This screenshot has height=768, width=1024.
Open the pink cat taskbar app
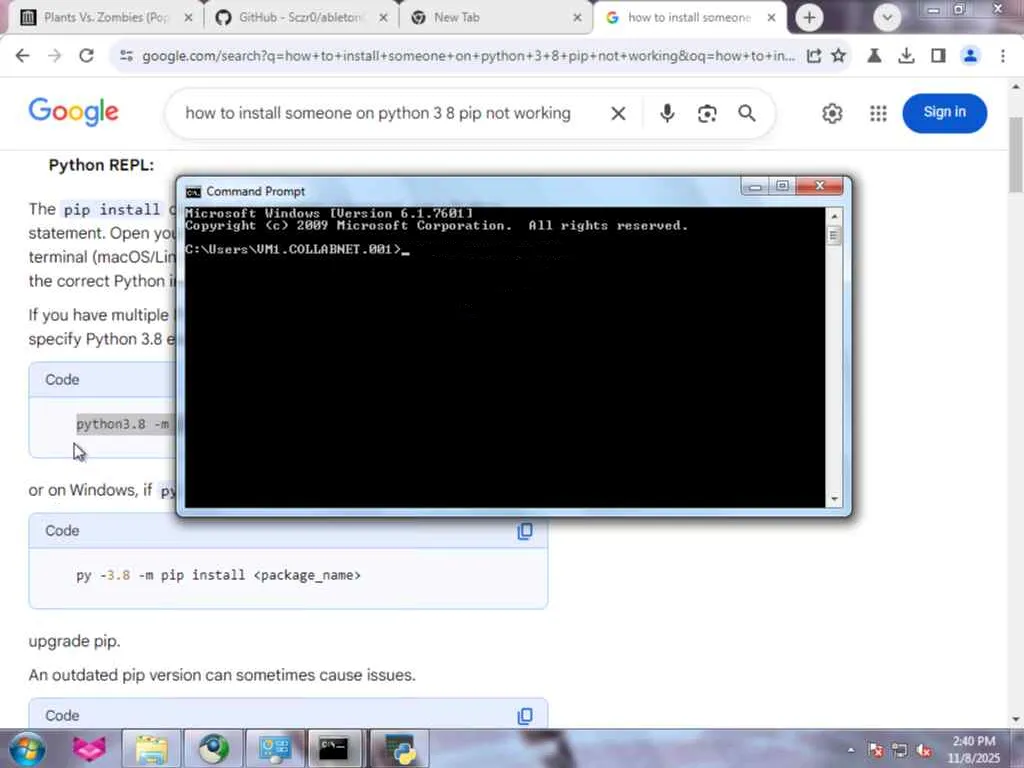click(89, 748)
